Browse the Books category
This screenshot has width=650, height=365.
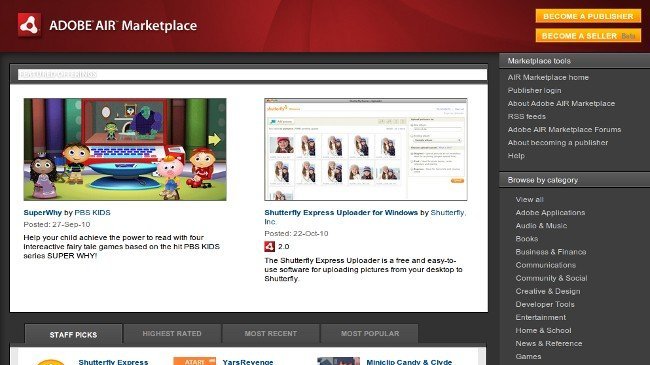(526, 239)
